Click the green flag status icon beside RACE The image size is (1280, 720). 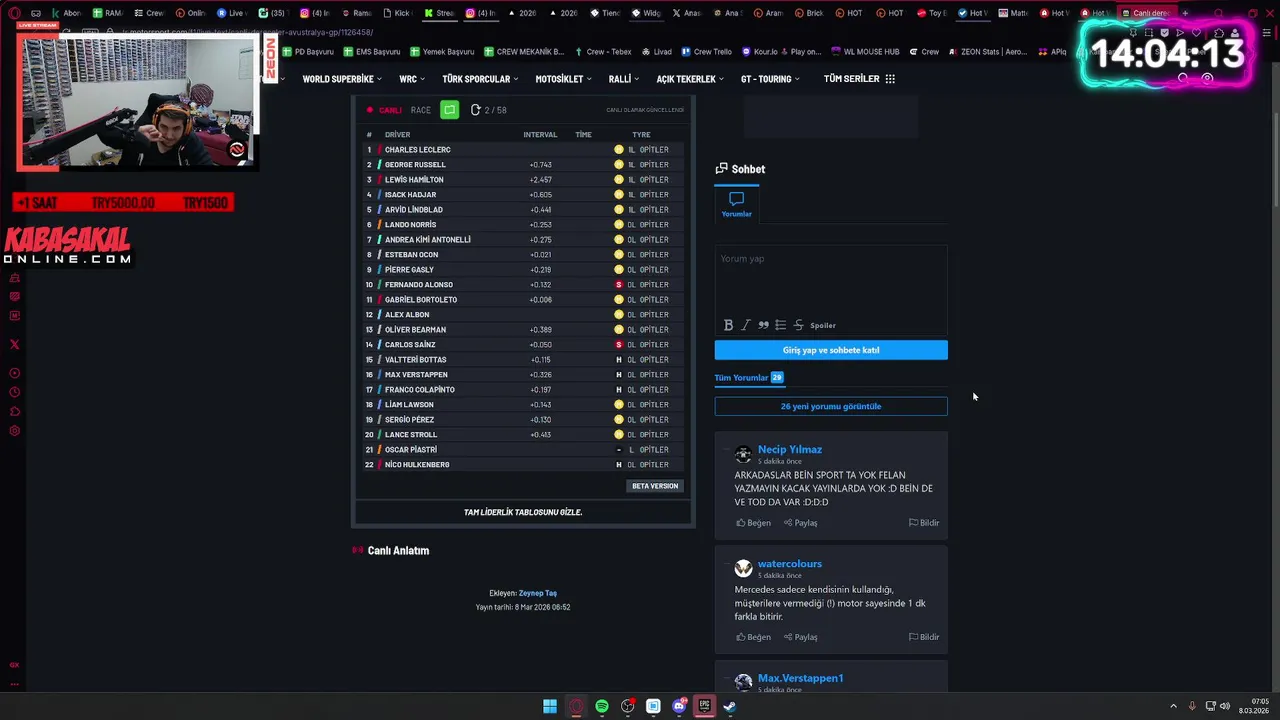[450, 110]
